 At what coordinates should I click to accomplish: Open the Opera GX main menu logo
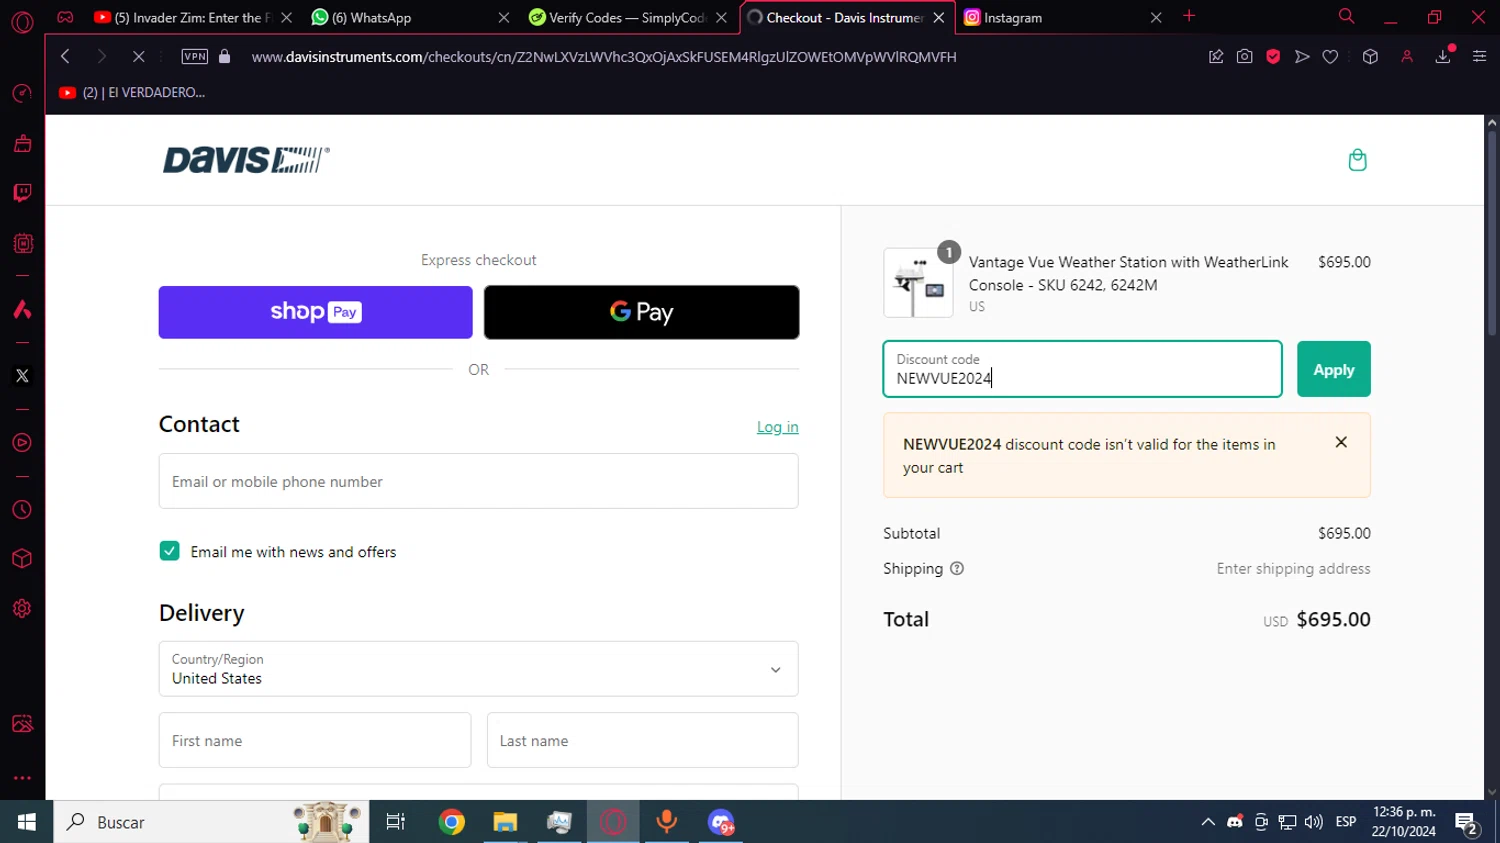(x=22, y=22)
